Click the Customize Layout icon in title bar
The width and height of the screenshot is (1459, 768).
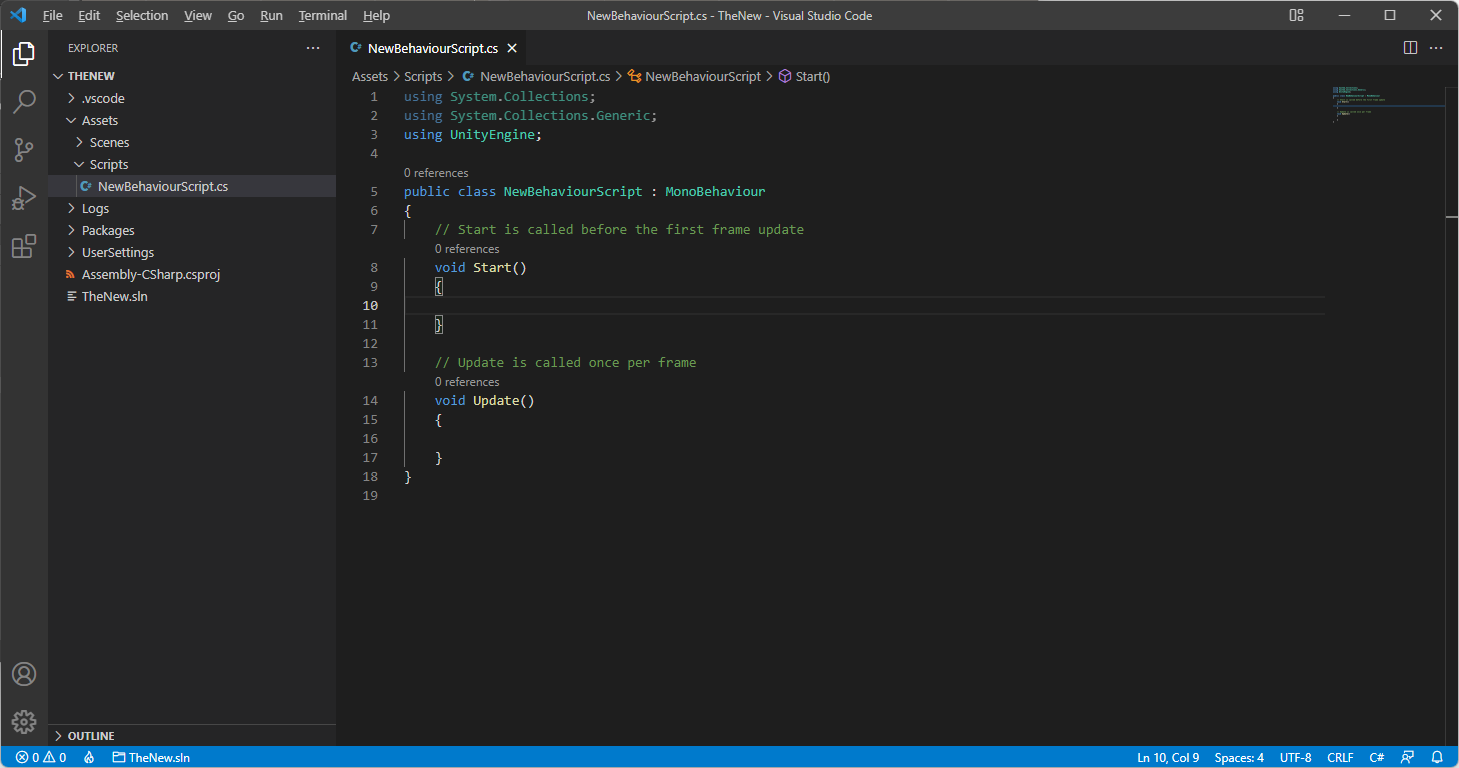click(x=1297, y=15)
